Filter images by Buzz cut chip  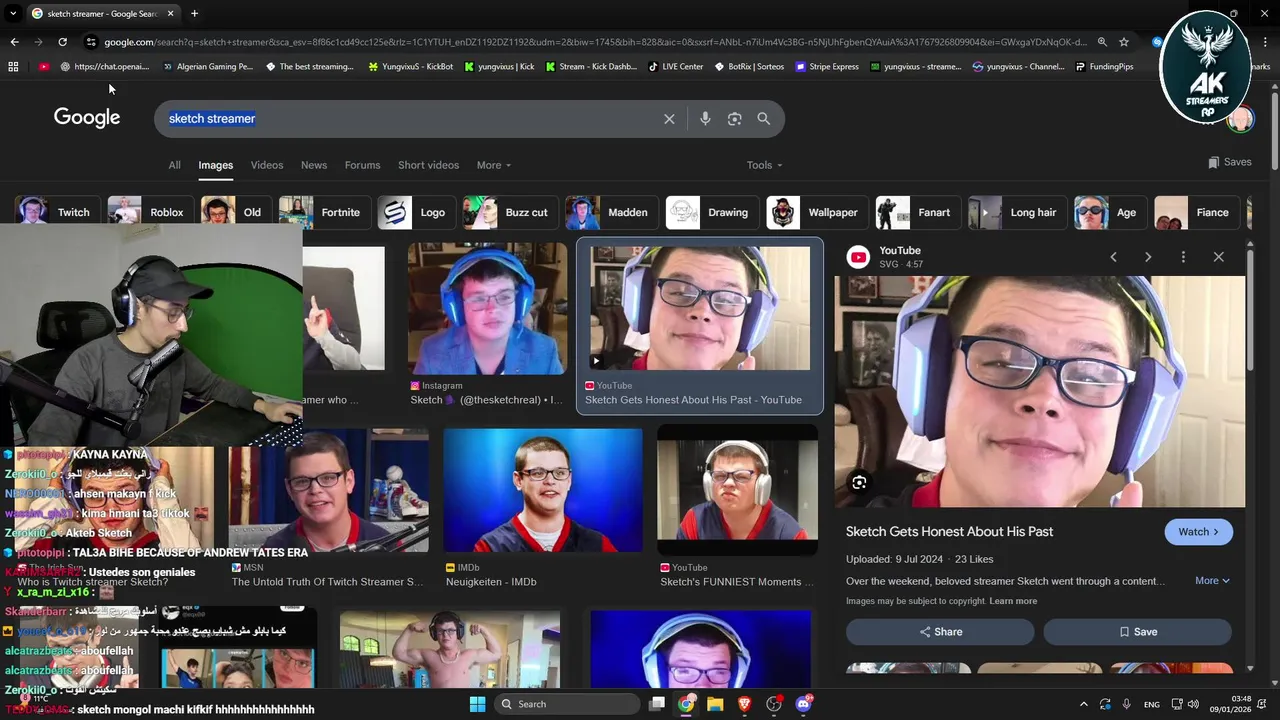(x=509, y=212)
